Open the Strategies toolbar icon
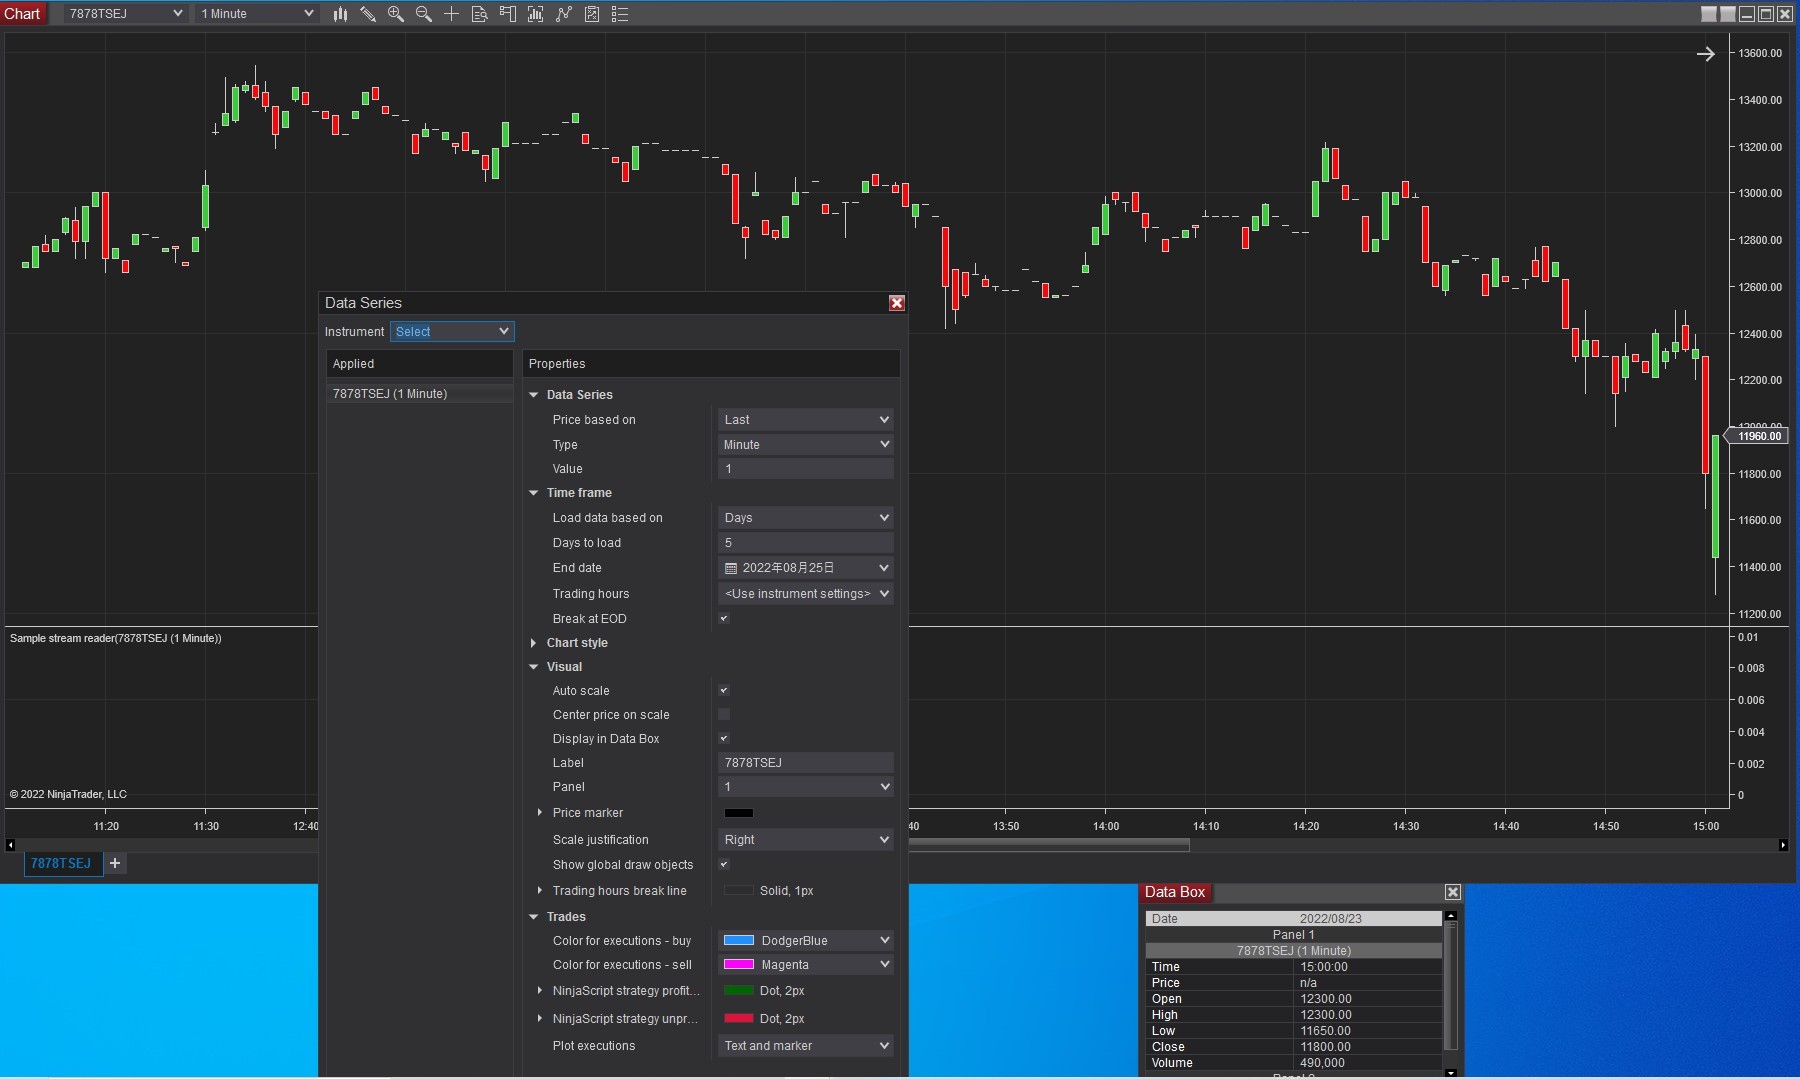1800x1079 pixels. tap(592, 14)
